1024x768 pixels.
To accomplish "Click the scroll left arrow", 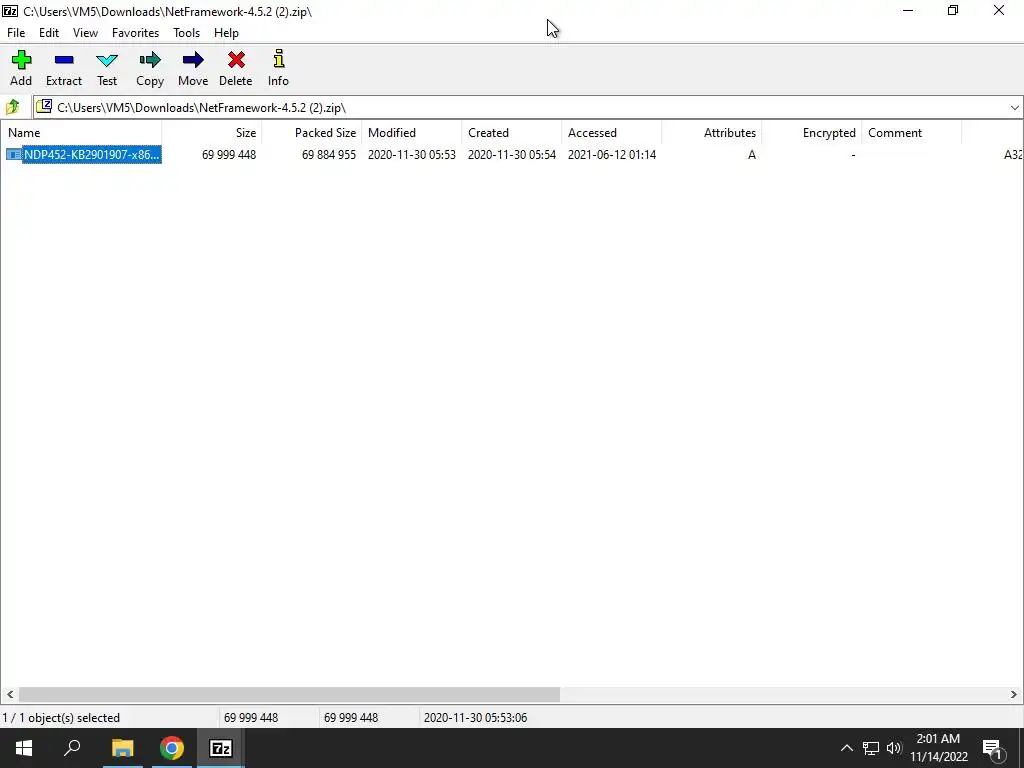I will coord(9,694).
